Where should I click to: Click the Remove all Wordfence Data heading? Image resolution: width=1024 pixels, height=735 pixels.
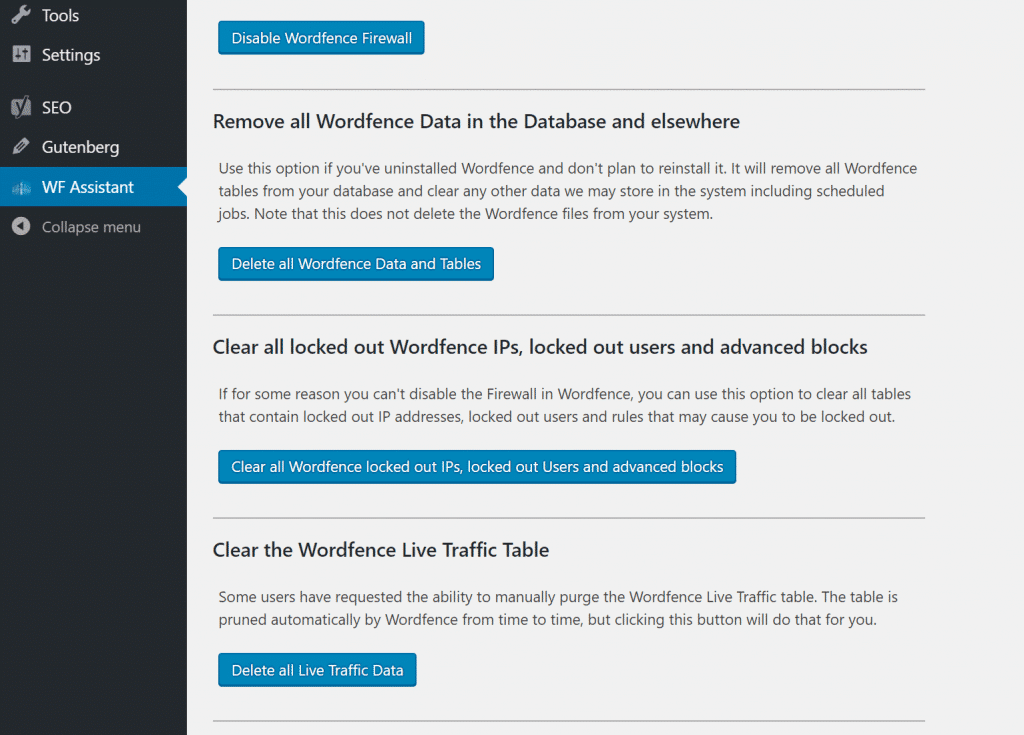475,121
